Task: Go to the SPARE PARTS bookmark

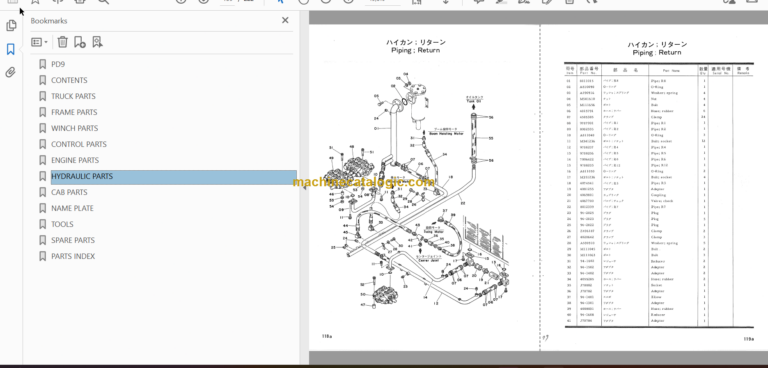Action: [73, 240]
